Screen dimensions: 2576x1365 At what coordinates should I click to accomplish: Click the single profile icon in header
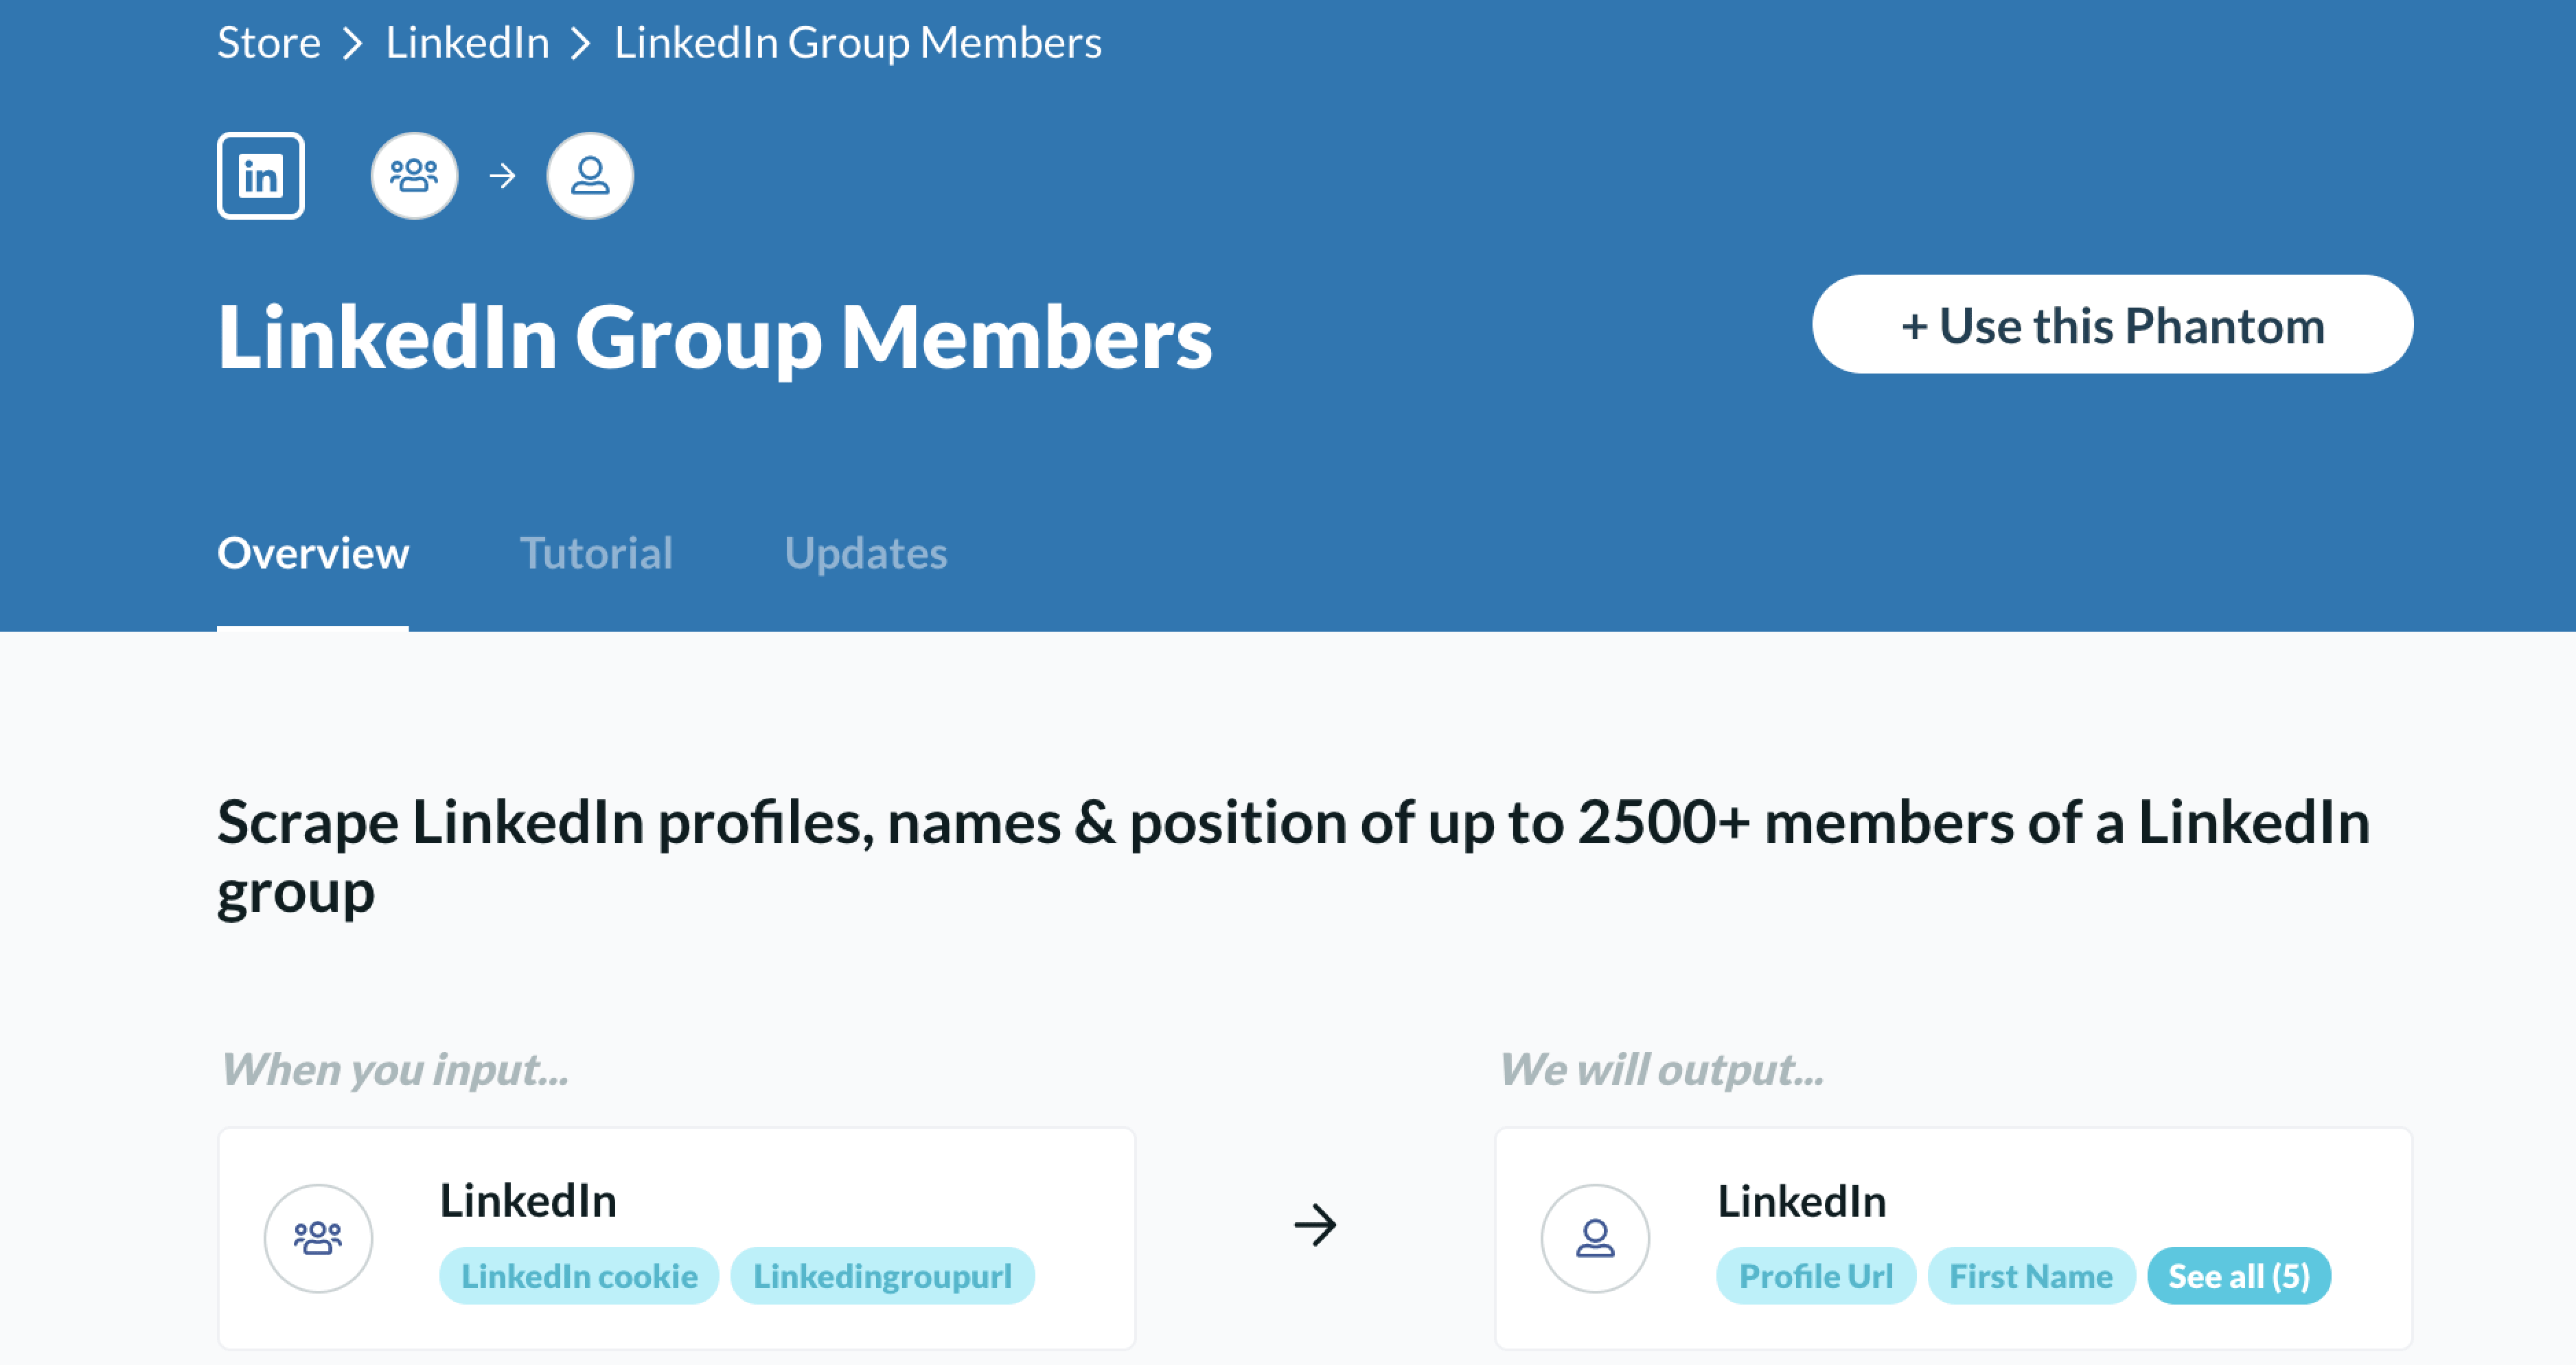(590, 176)
